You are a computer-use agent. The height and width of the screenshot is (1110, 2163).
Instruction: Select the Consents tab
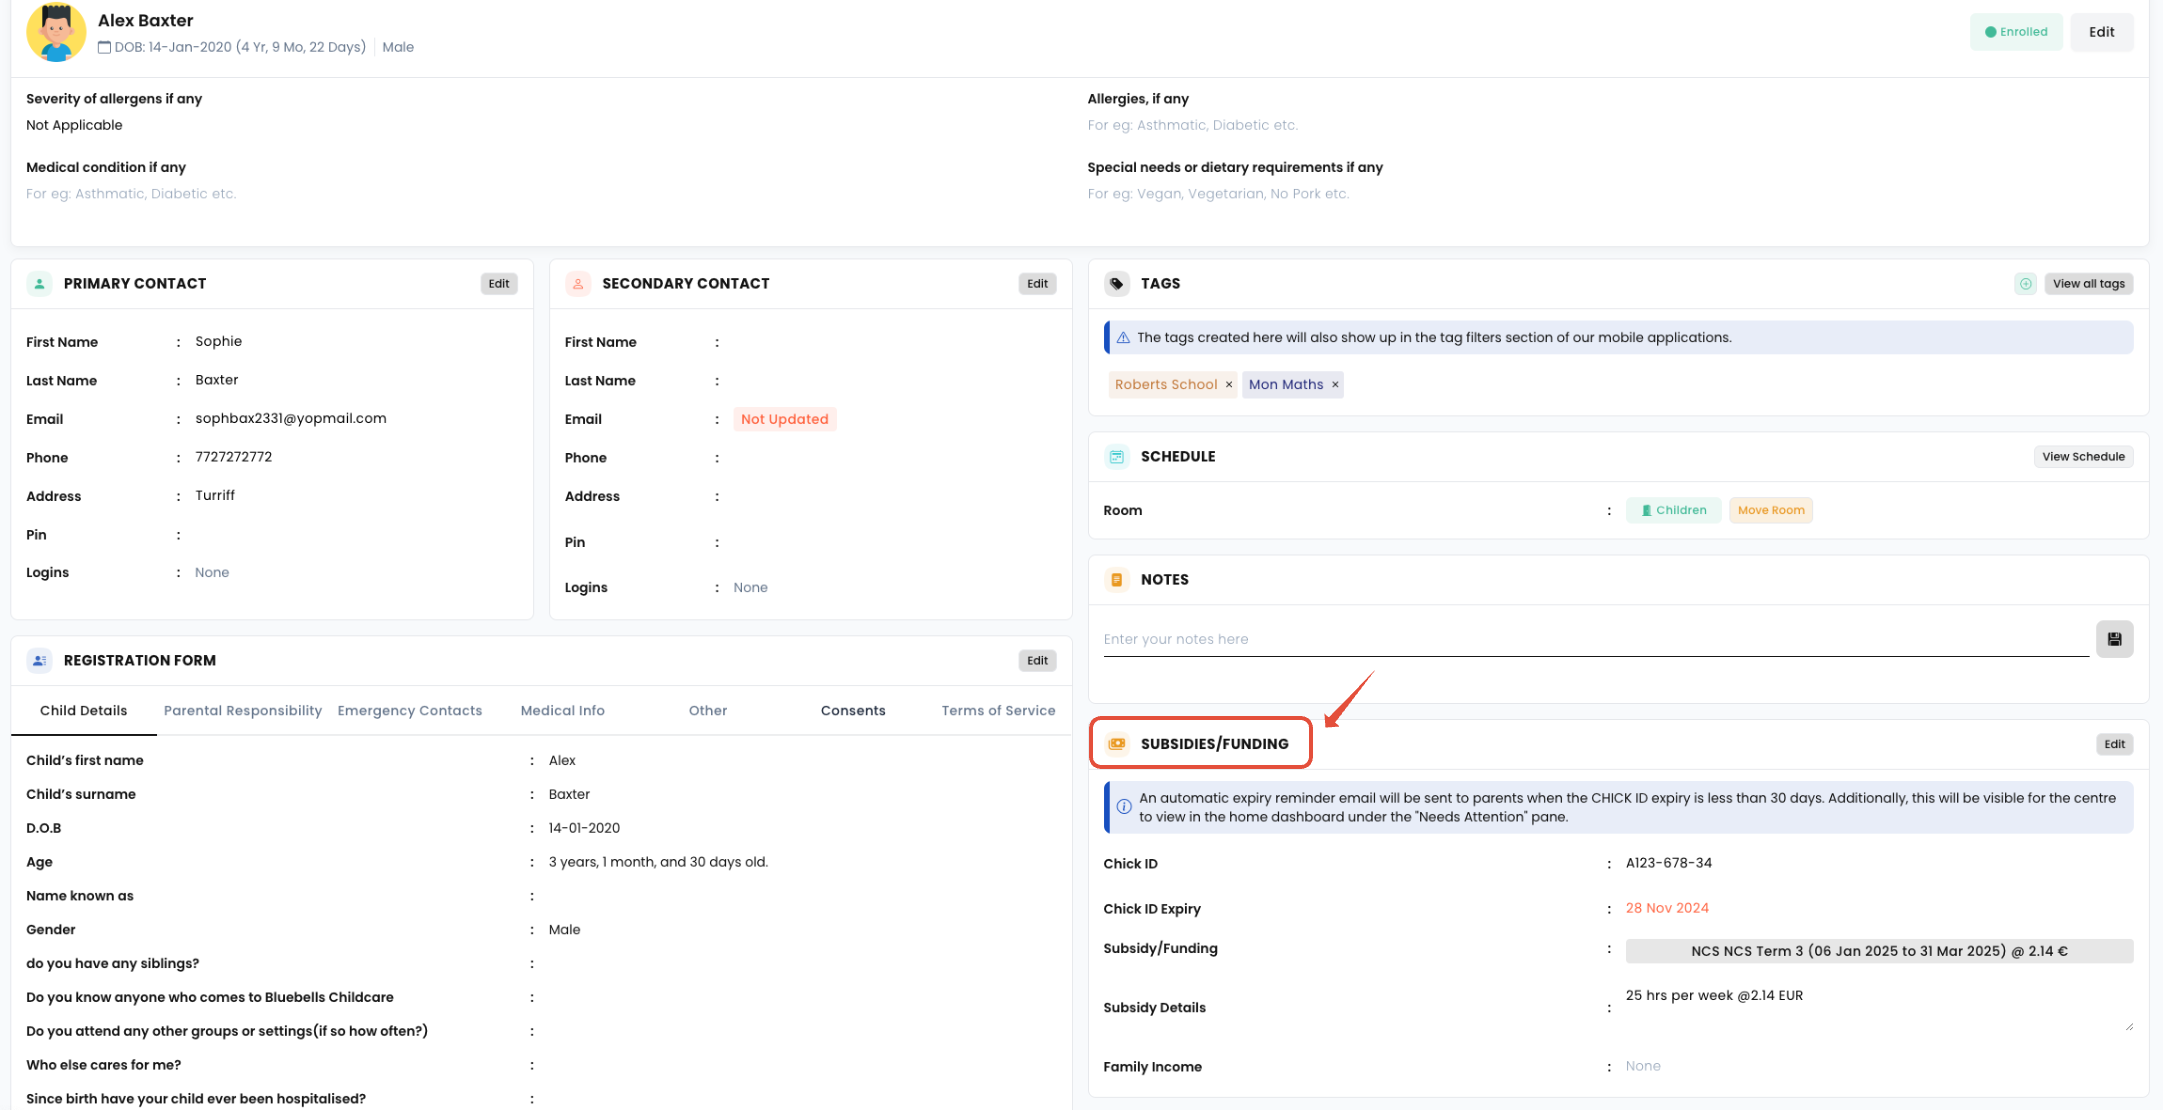(853, 711)
